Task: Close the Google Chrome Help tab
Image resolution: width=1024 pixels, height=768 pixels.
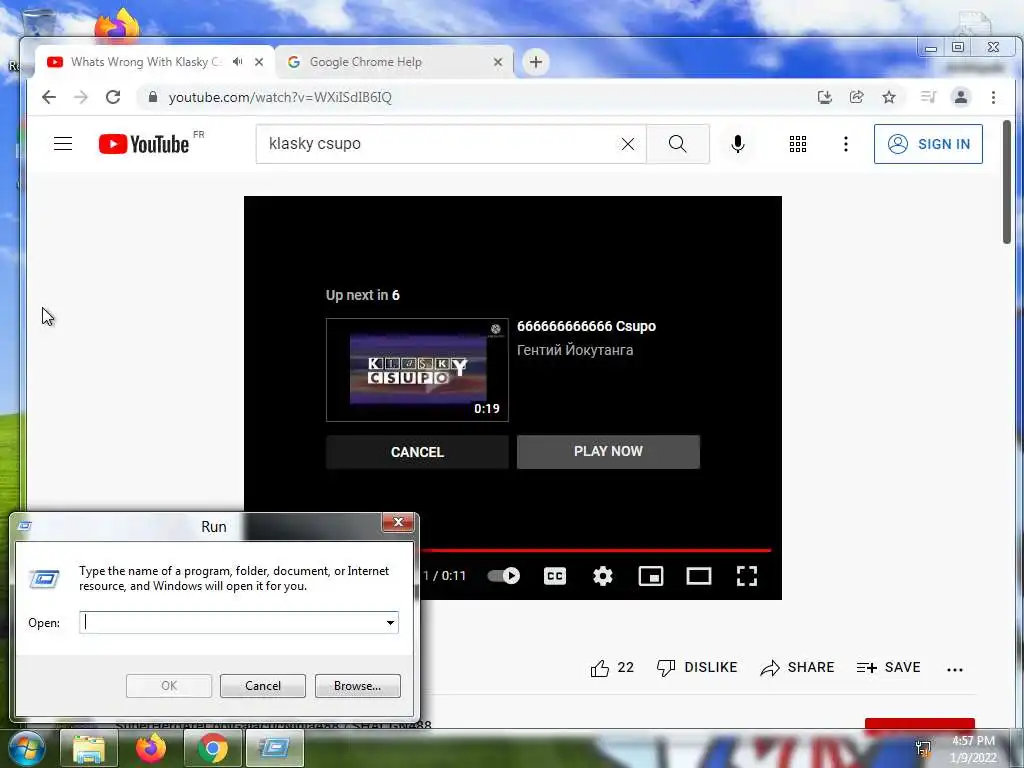Action: click(x=498, y=62)
